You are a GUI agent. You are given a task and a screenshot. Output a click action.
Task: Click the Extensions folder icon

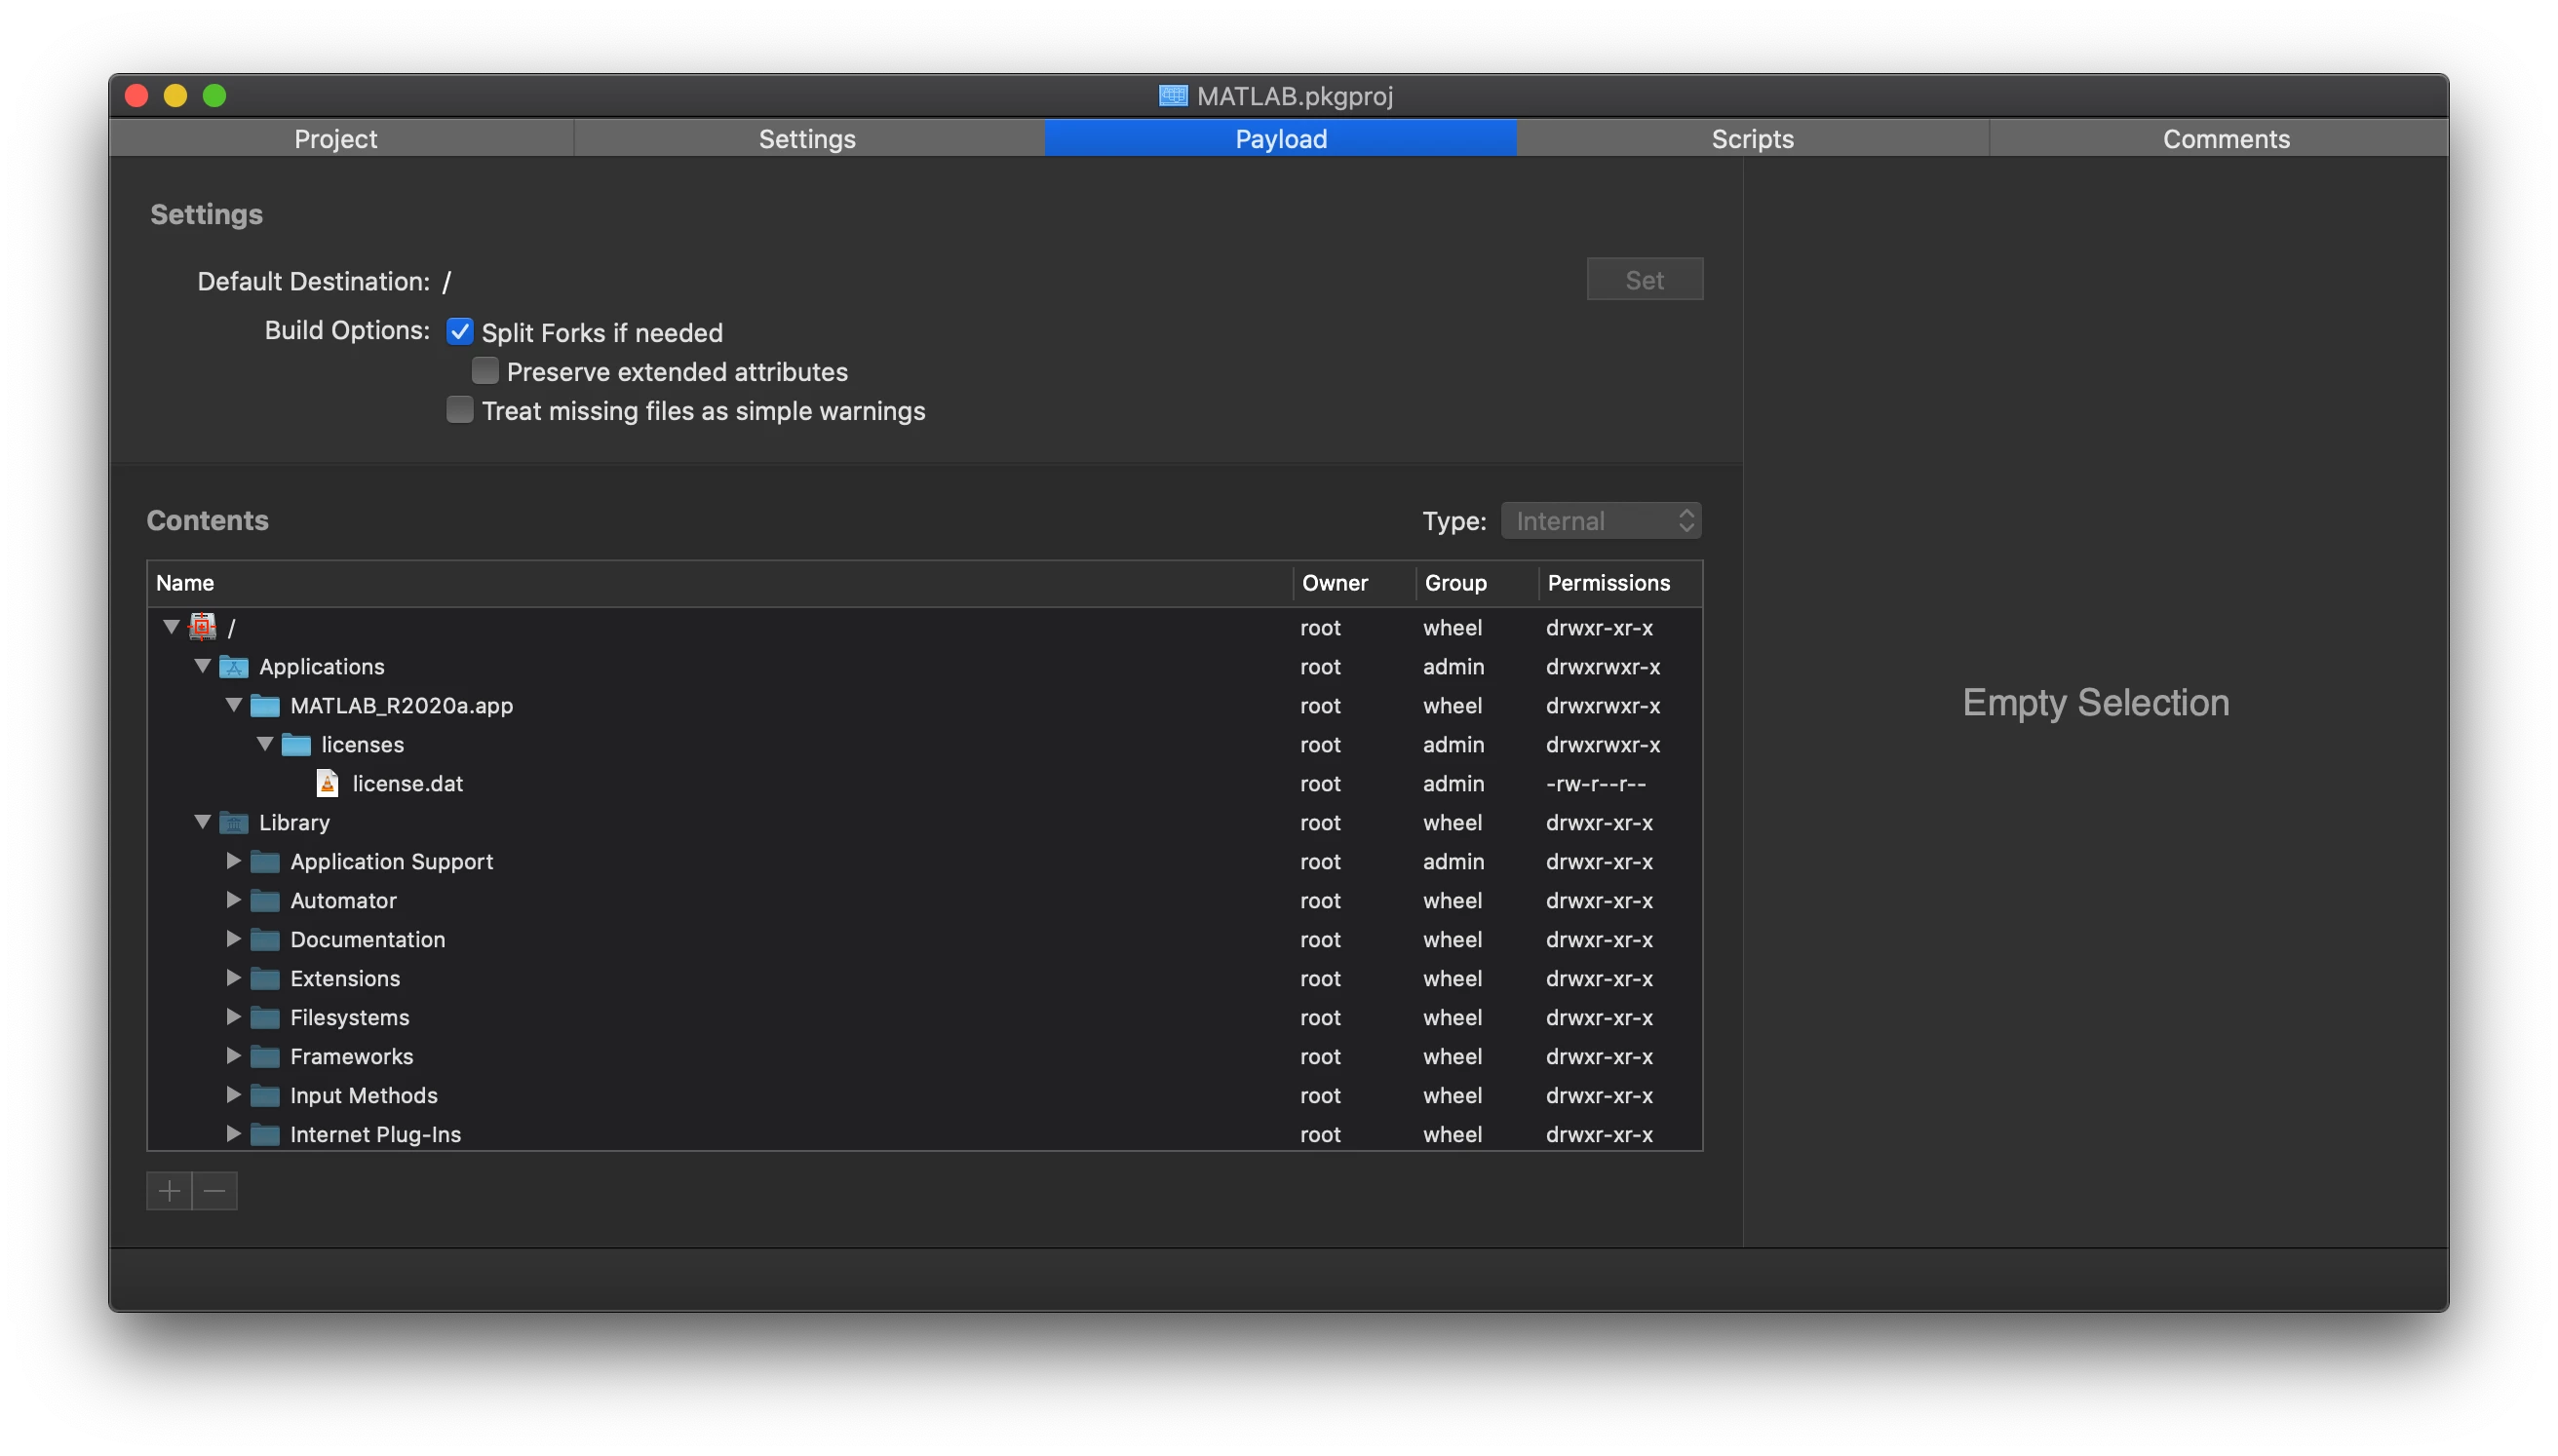click(265, 978)
